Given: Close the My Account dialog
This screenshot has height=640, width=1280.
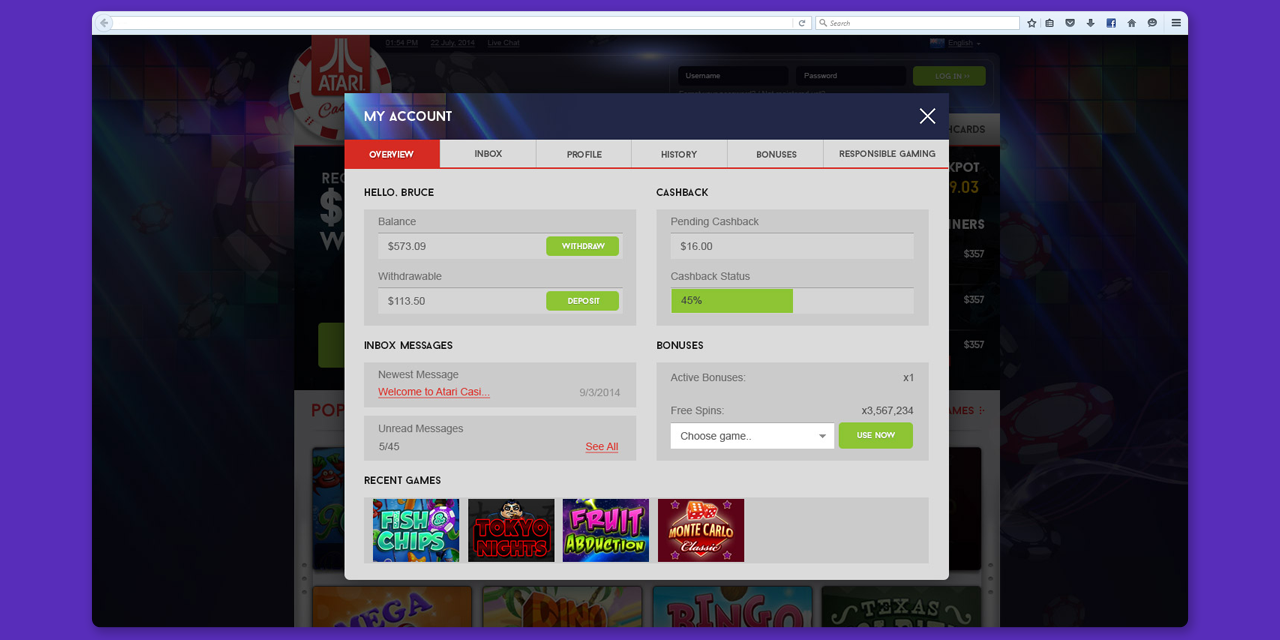Looking at the screenshot, I should click(x=927, y=116).
